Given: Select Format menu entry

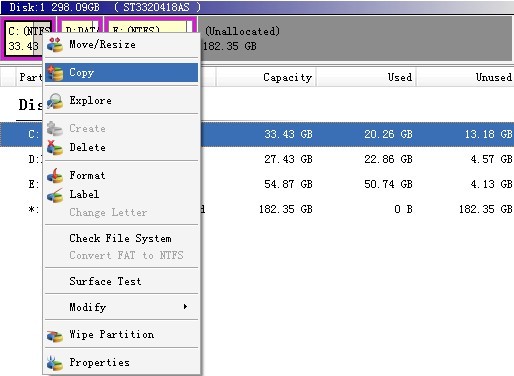Looking at the screenshot, I should pos(122,175).
